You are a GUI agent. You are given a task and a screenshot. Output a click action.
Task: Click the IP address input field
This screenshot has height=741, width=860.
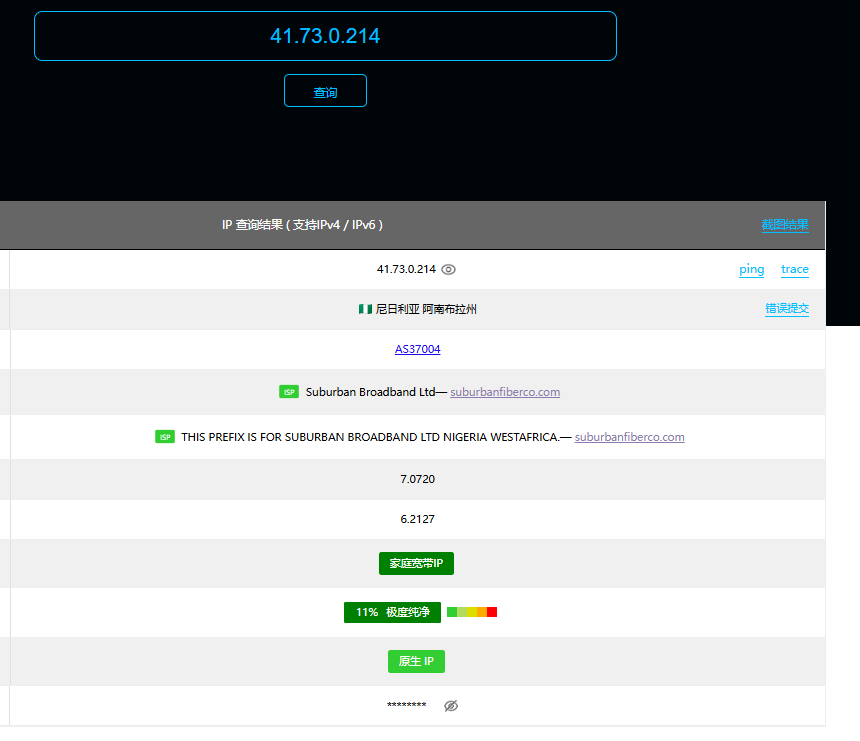[325, 36]
